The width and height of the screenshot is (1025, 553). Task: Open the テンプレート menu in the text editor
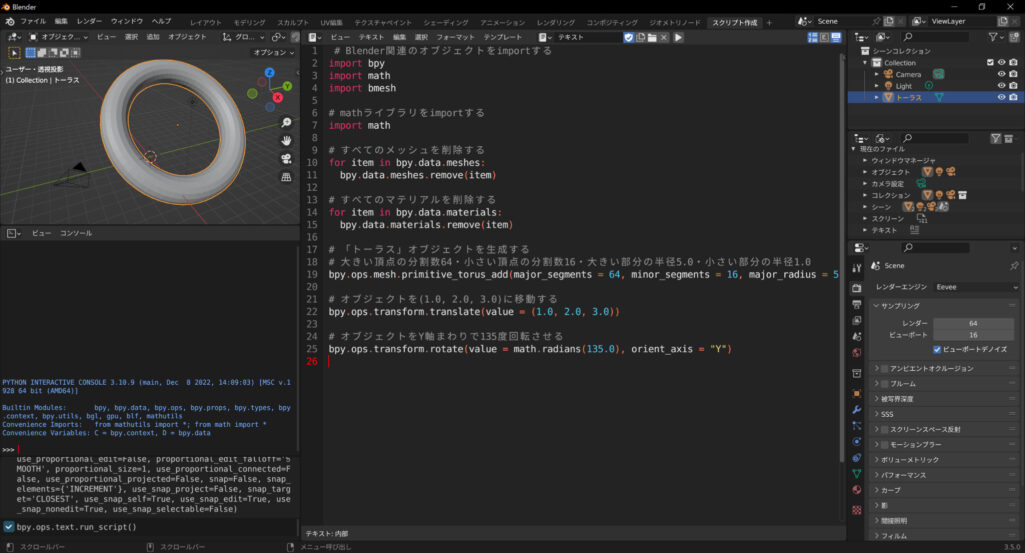tap(503, 37)
